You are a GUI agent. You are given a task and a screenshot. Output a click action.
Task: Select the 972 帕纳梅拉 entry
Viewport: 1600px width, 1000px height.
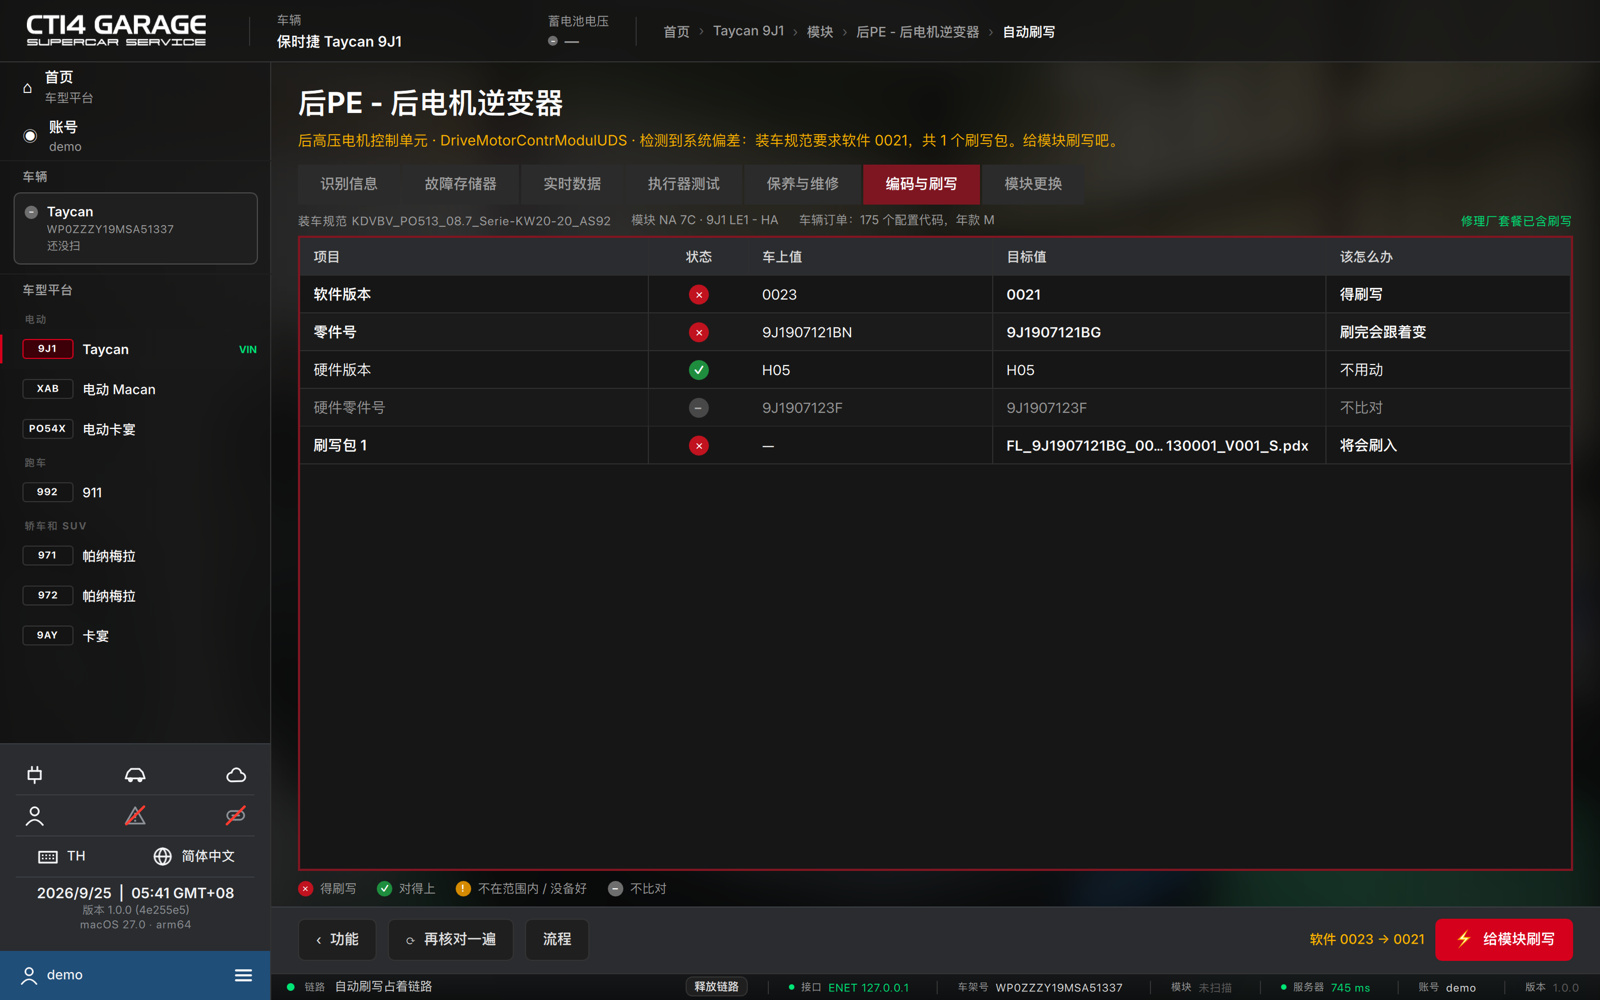pos(135,596)
